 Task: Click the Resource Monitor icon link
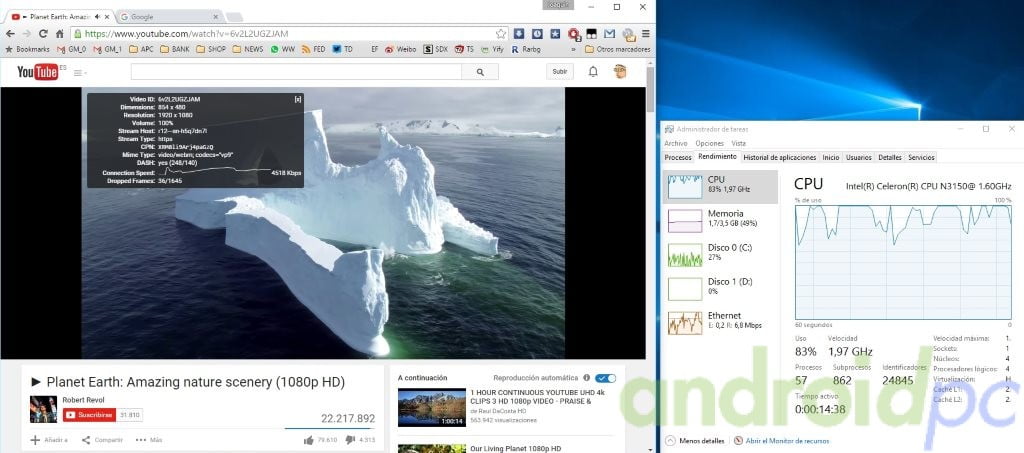pos(739,441)
